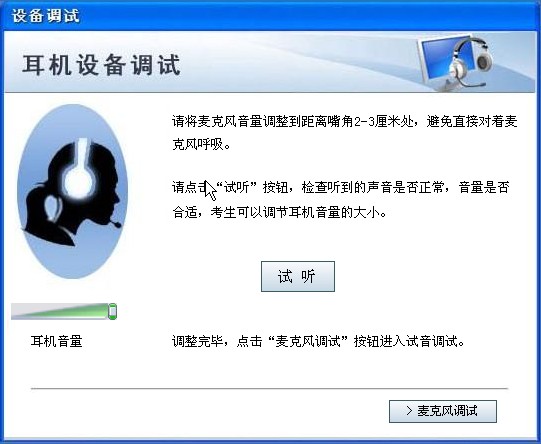Click the chevron arrow before 麦克风调试
Screen dimensions: 541x444
click(x=409, y=411)
